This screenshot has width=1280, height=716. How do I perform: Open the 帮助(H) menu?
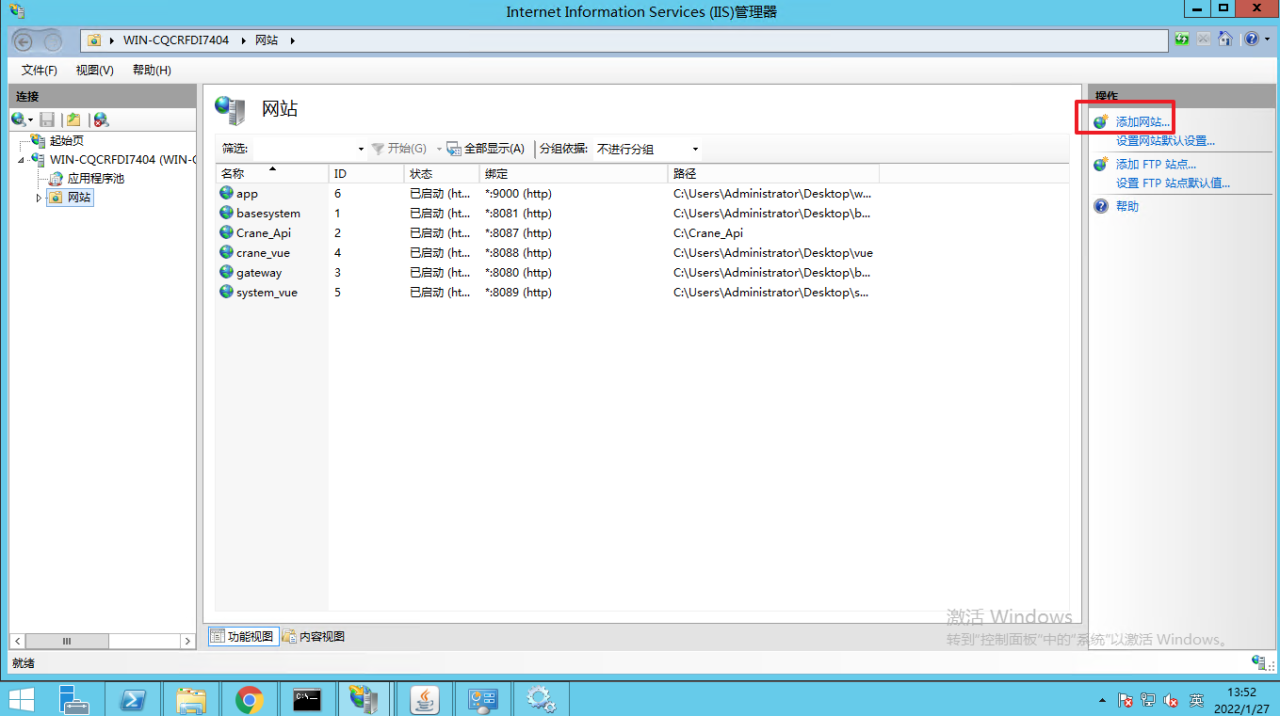(x=152, y=70)
